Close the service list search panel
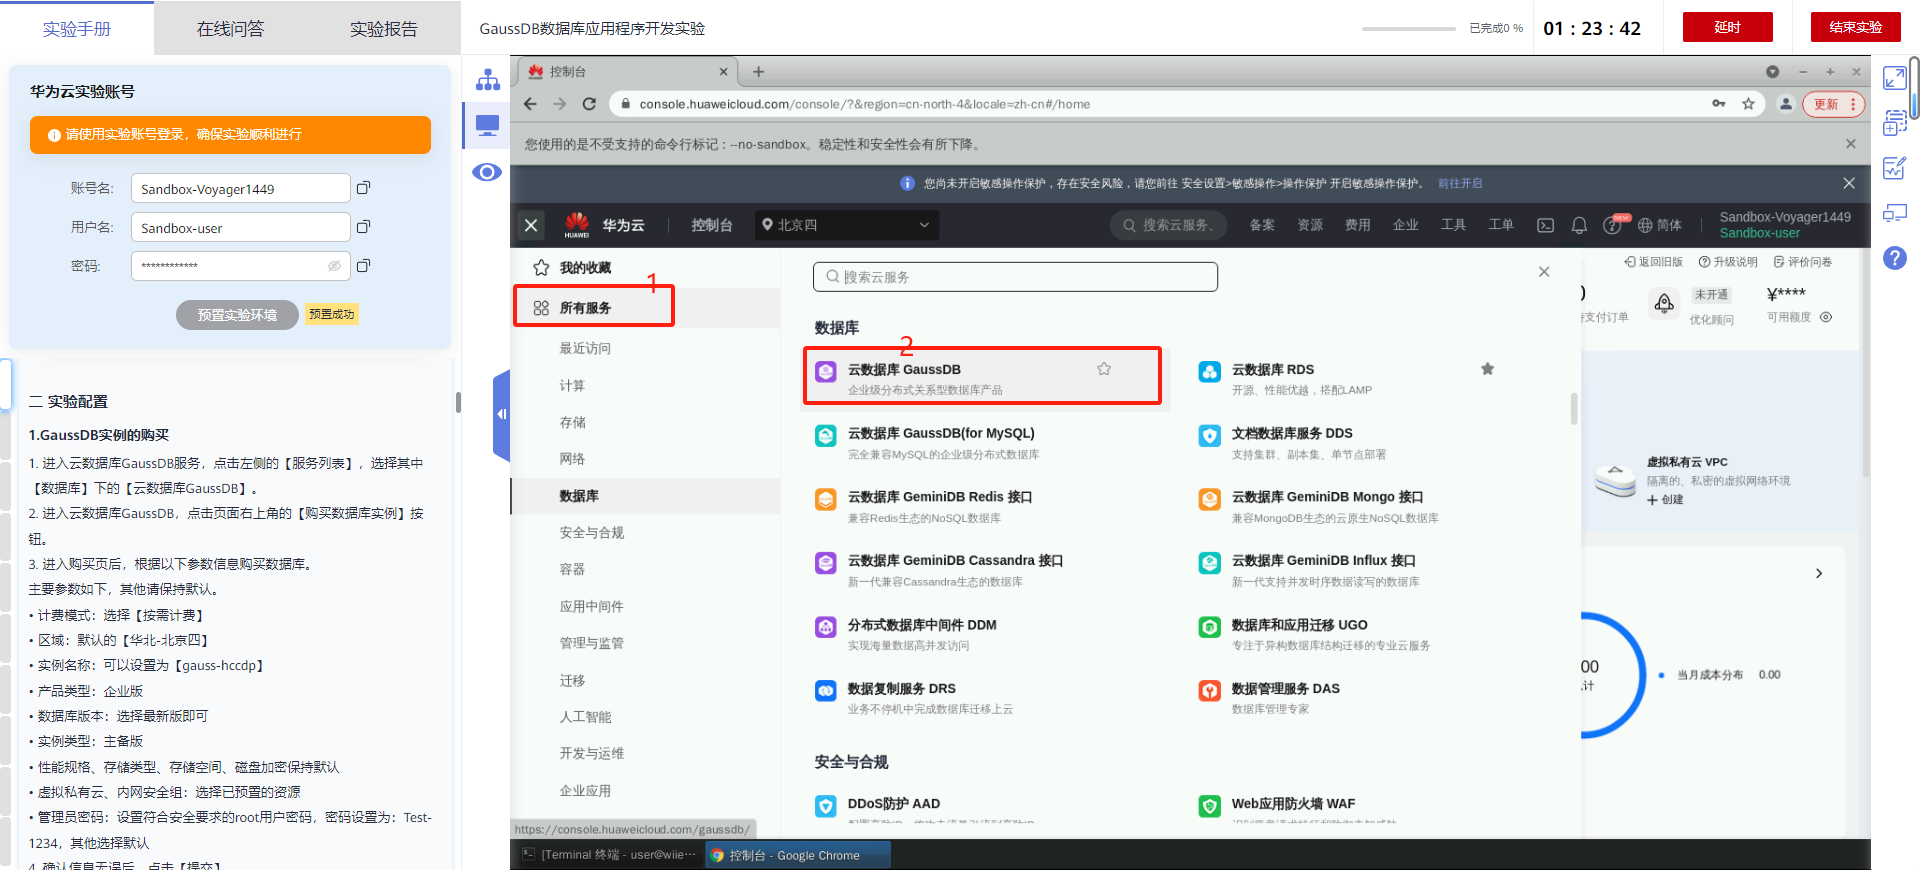 [x=1544, y=272]
